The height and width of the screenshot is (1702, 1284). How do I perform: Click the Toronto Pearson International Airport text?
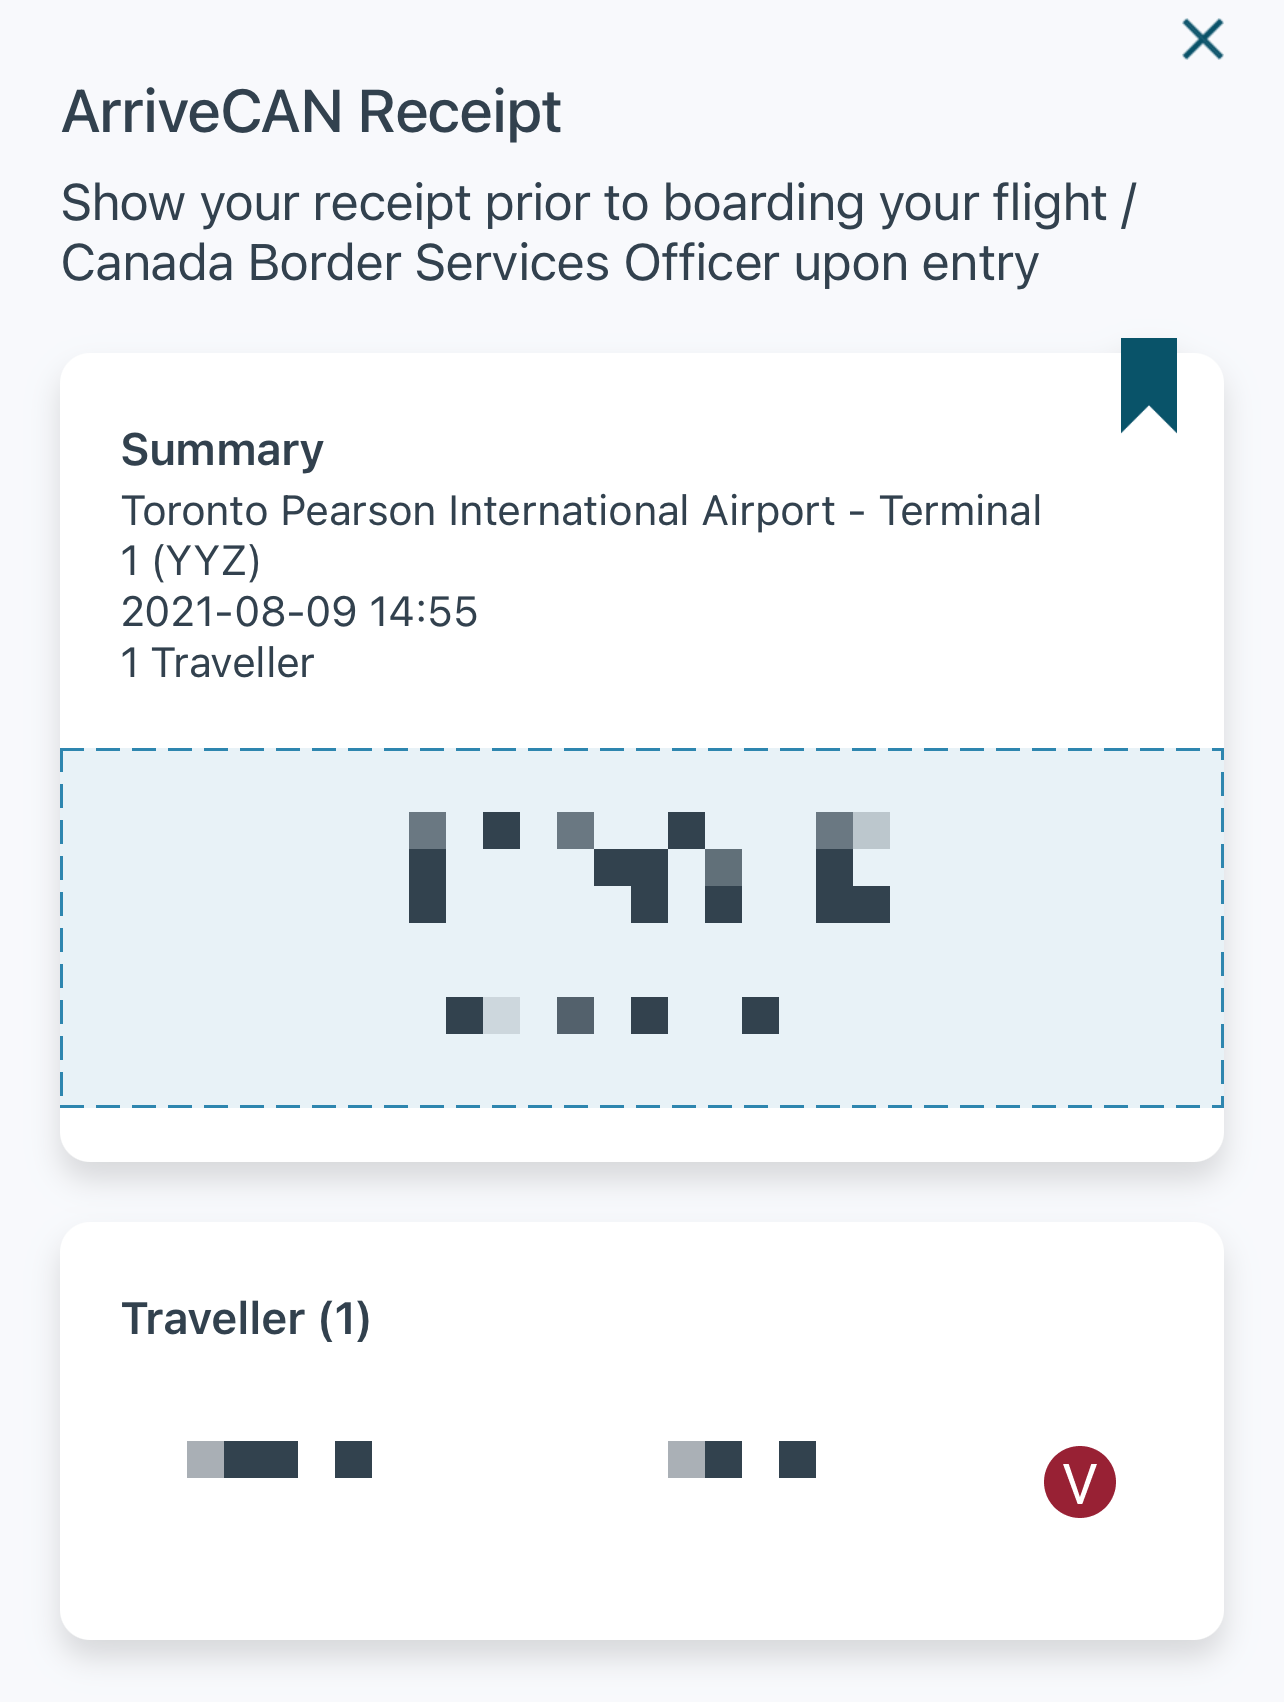pos(582,510)
